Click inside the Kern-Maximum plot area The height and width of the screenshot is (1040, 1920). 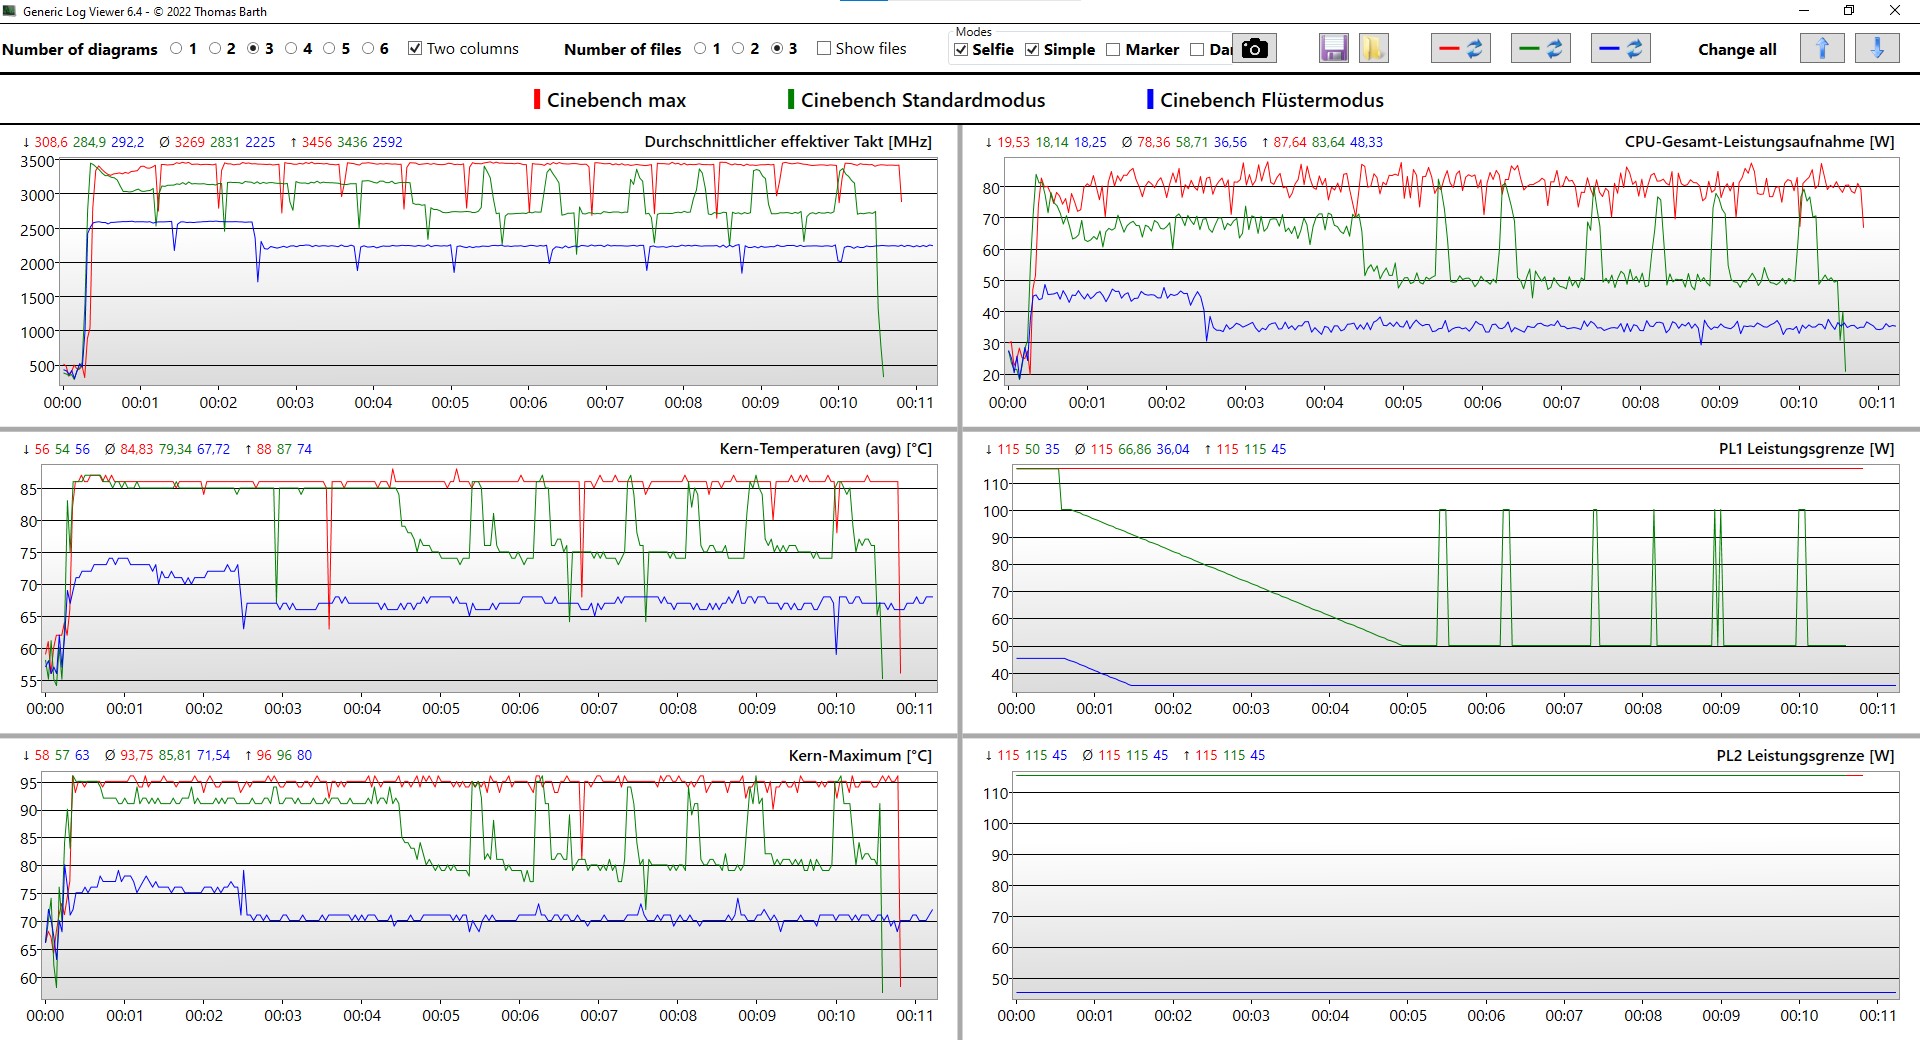(490, 884)
